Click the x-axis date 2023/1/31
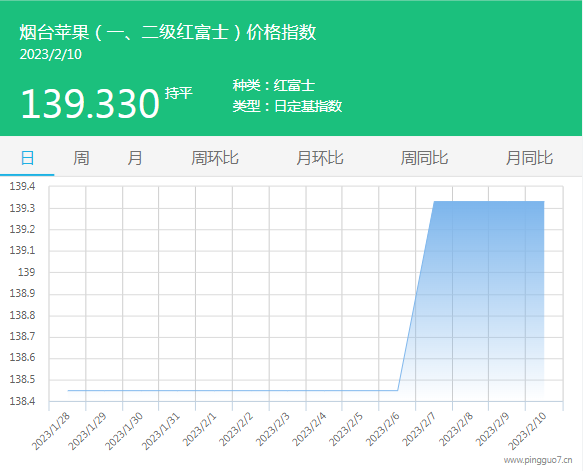The width and height of the screenshot is (583, 471). tap(161, 431)
